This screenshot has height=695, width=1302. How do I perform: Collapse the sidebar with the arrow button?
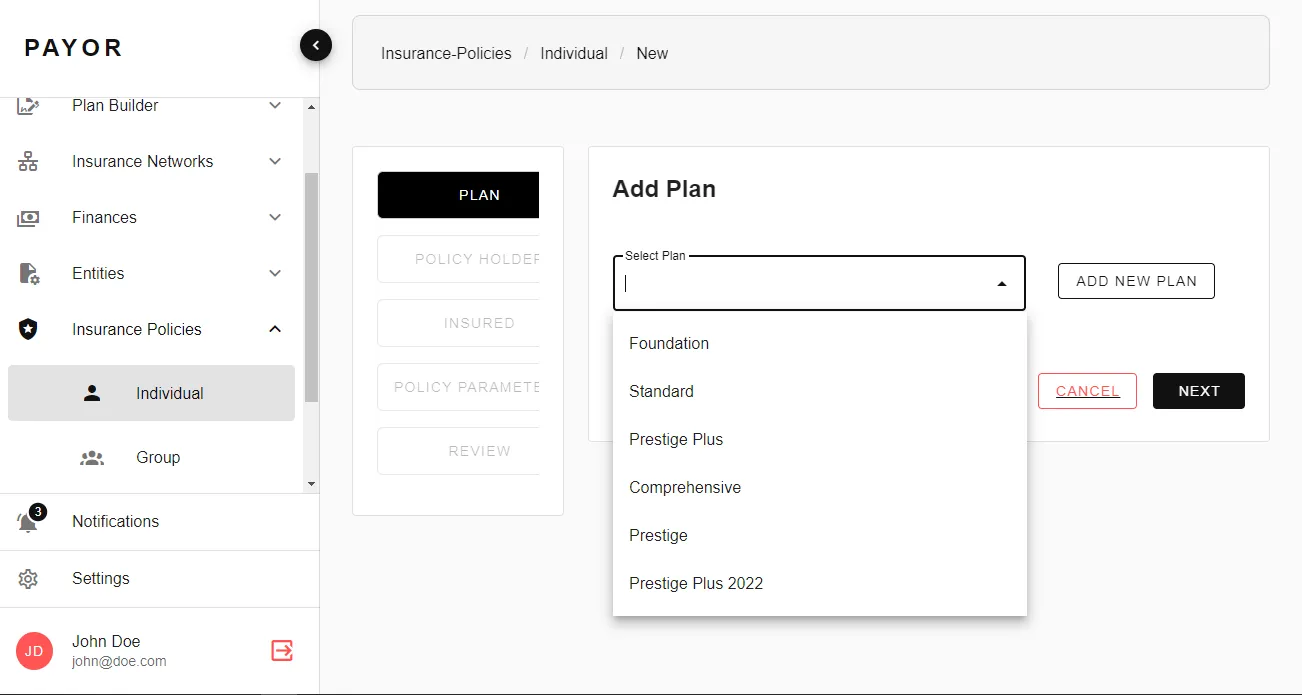click(x=316, y=45)
